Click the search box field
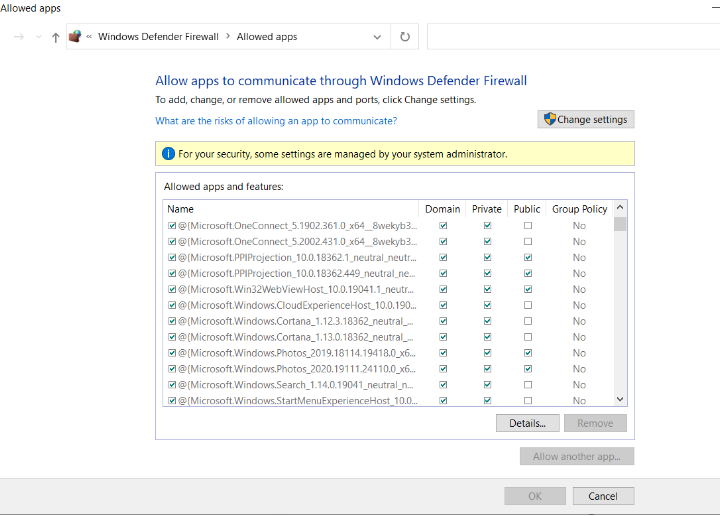The image size is (720, 516). pyautogui.click(x=570, y=37)
